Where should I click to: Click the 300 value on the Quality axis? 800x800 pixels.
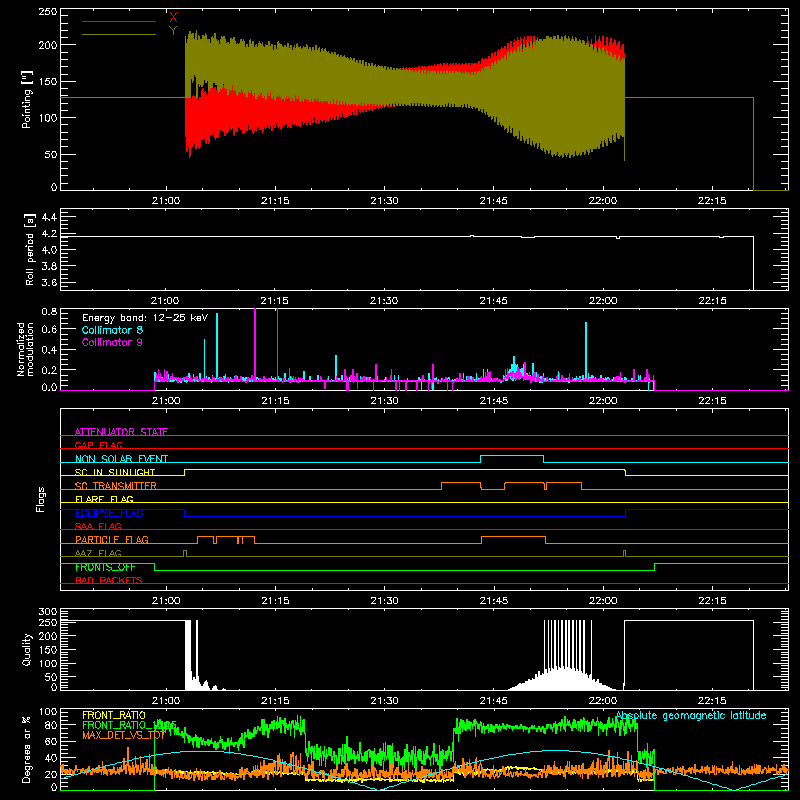point(47,612)
